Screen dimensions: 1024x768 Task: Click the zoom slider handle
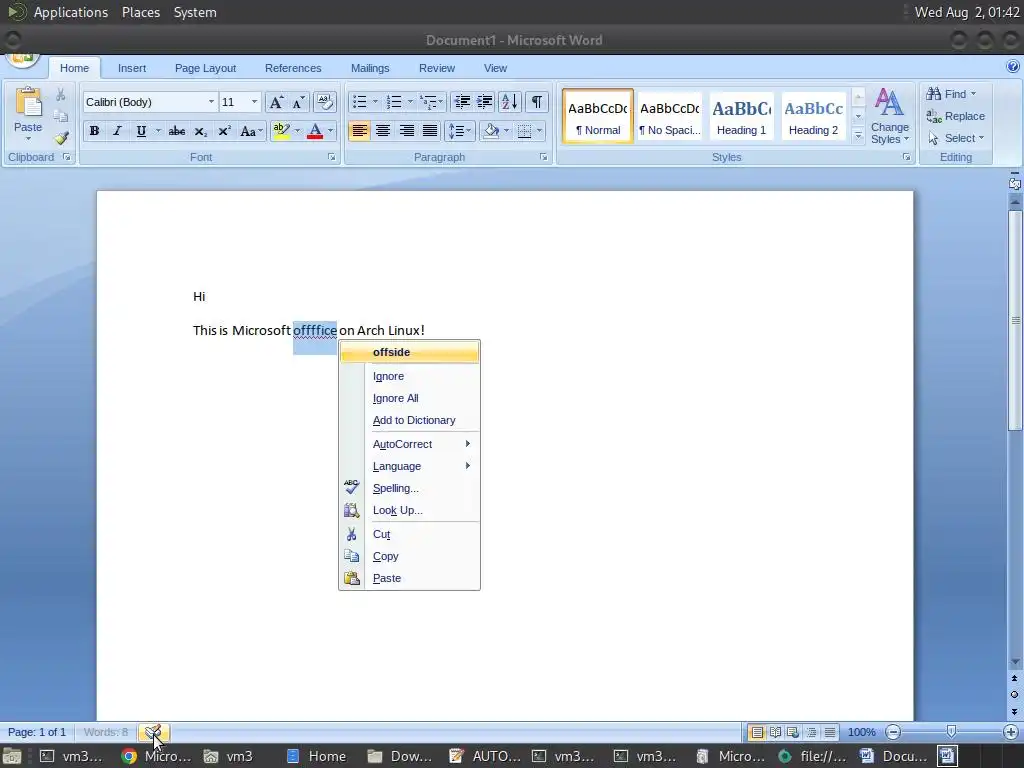coord(952,732)
